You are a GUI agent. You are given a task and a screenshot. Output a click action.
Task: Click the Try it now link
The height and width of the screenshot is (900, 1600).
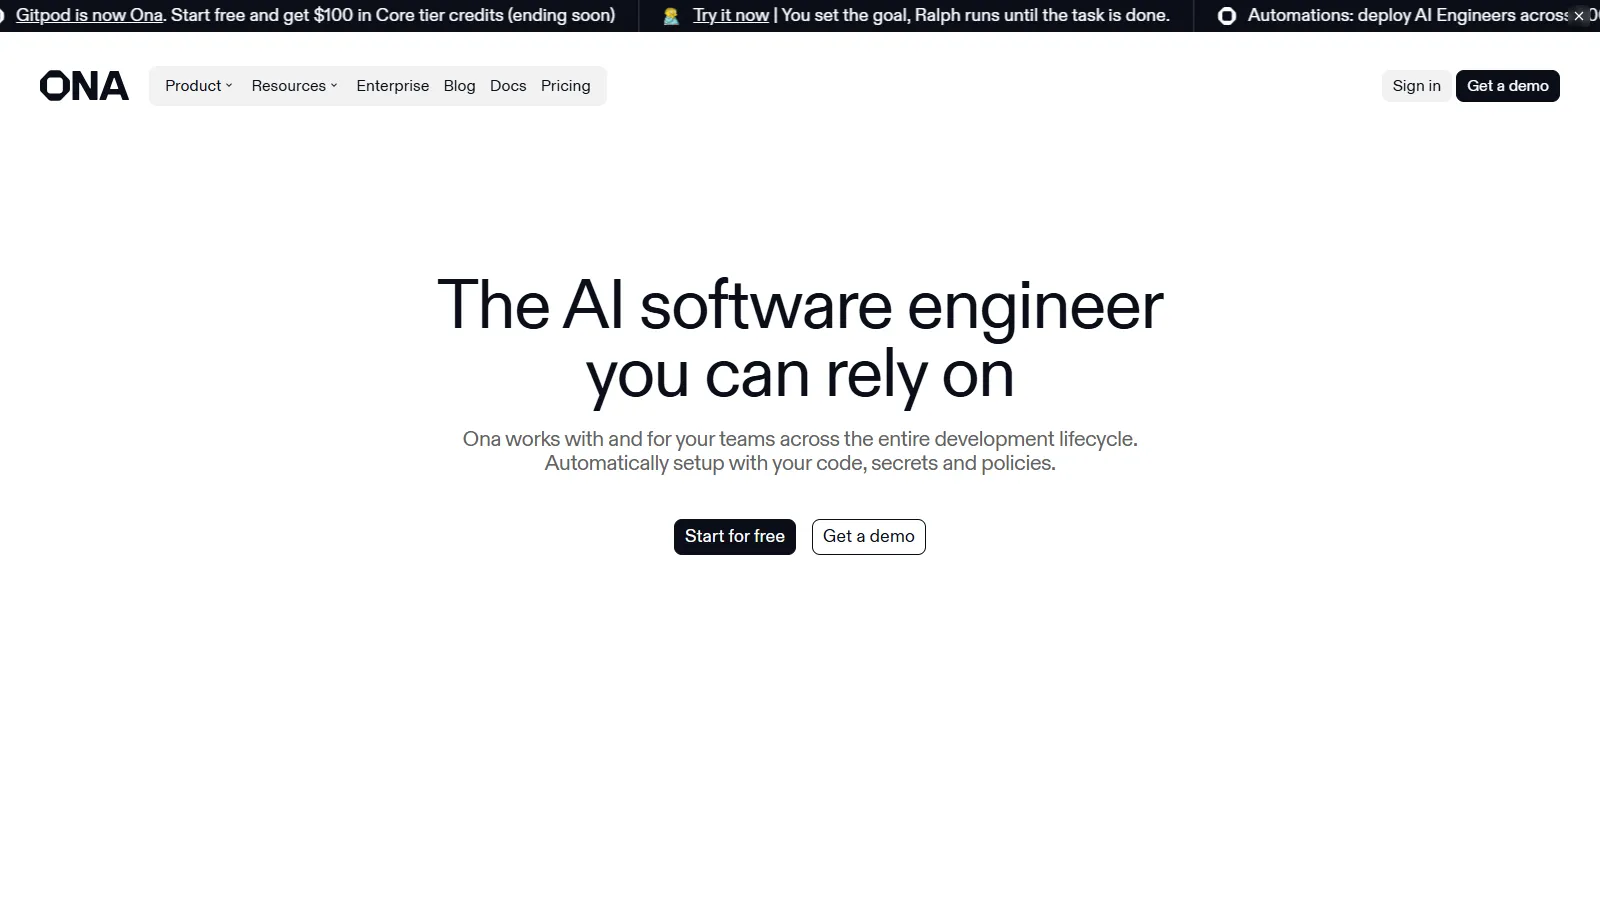click(730, 15)
